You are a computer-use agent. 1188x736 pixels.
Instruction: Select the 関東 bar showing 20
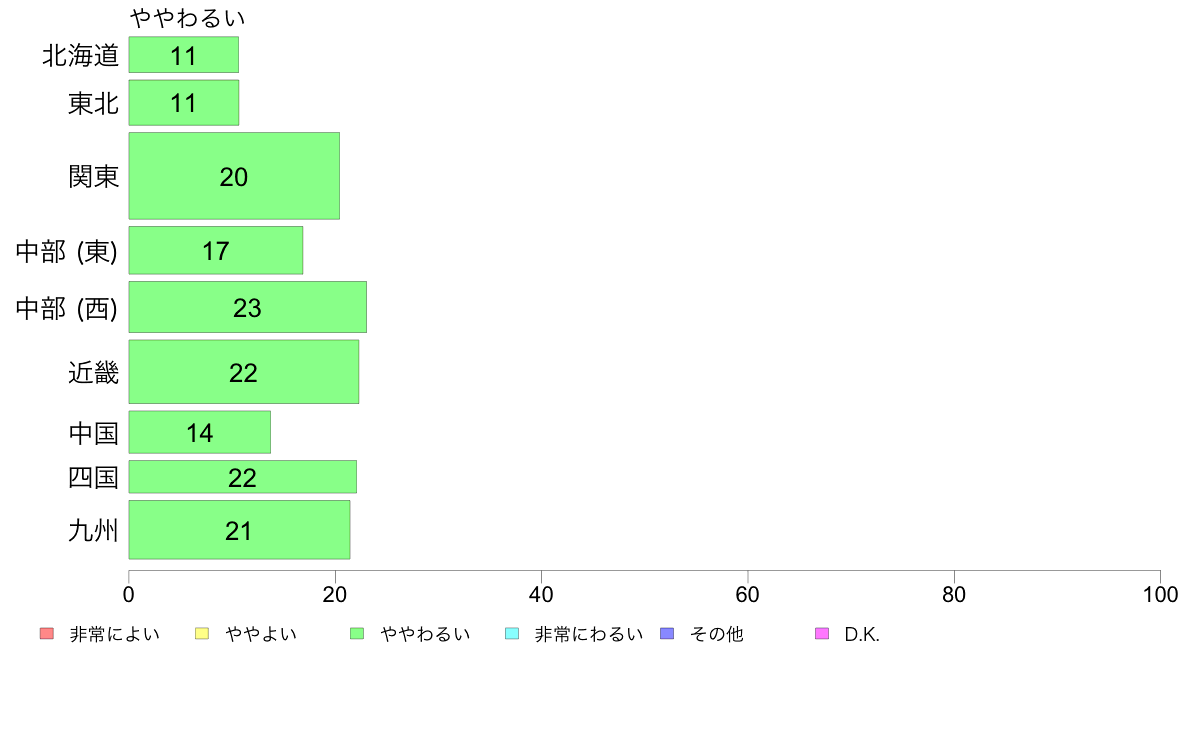(x=234, y=176)
